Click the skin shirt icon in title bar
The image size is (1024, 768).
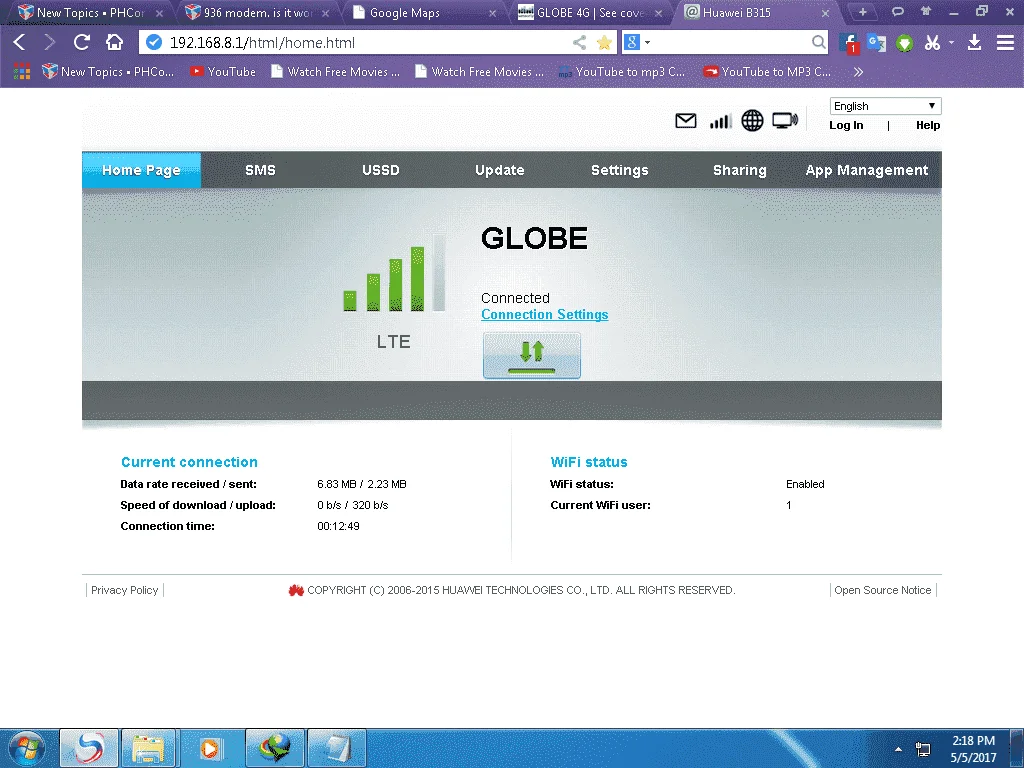925,11
